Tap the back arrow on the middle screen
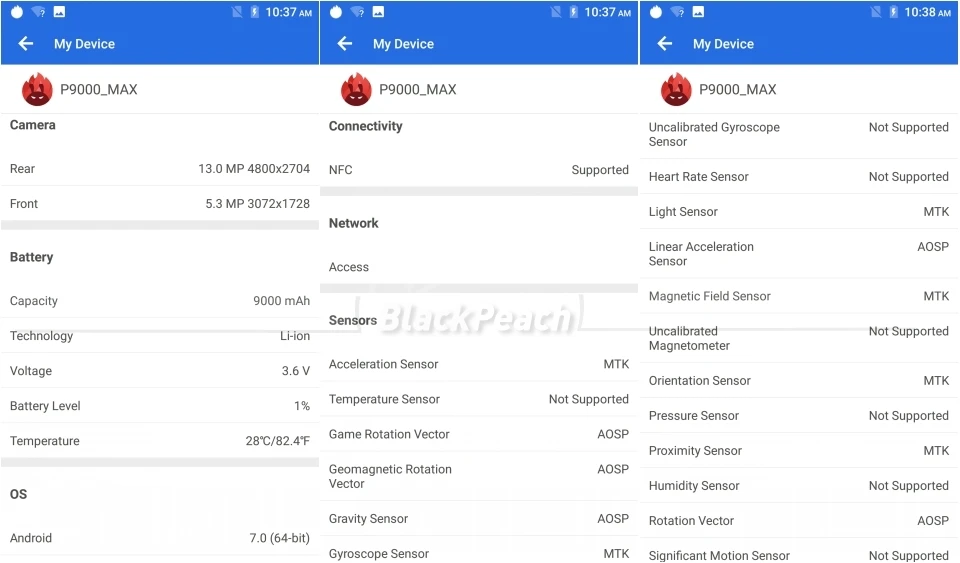 pyautogui.click(x=345, y=43)
